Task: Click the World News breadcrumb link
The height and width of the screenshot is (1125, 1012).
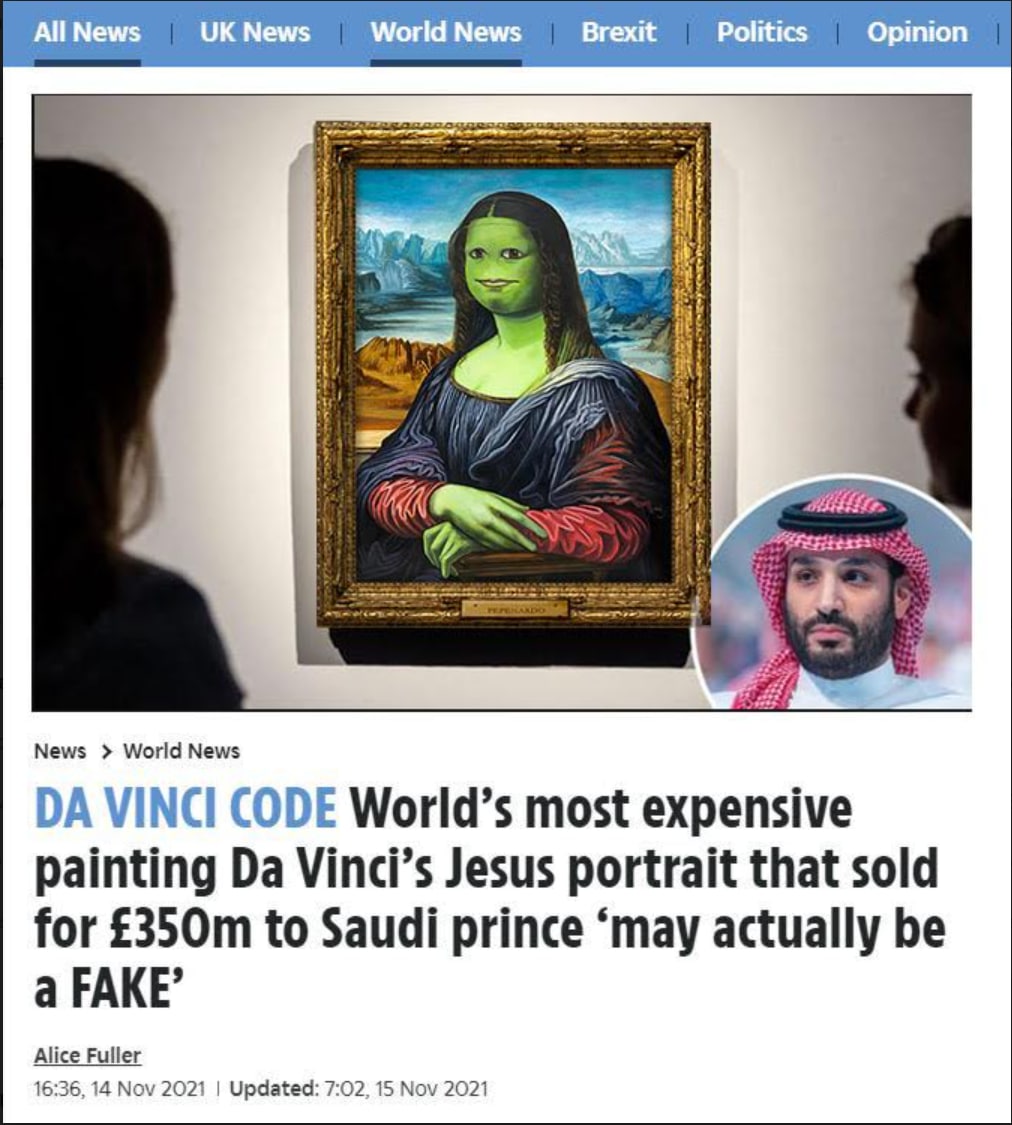Action: click(x=181, y=751)
